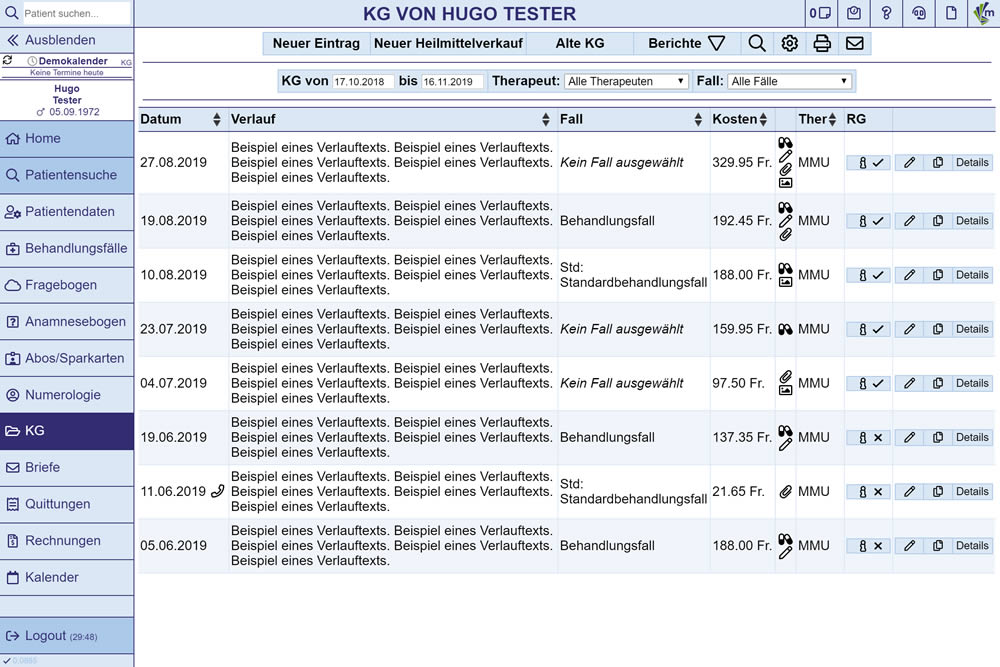Screen dimensions: 1000x667
Task: Edit the 27.08.2019 entry with pencil icon
Action: click(909, 163)
